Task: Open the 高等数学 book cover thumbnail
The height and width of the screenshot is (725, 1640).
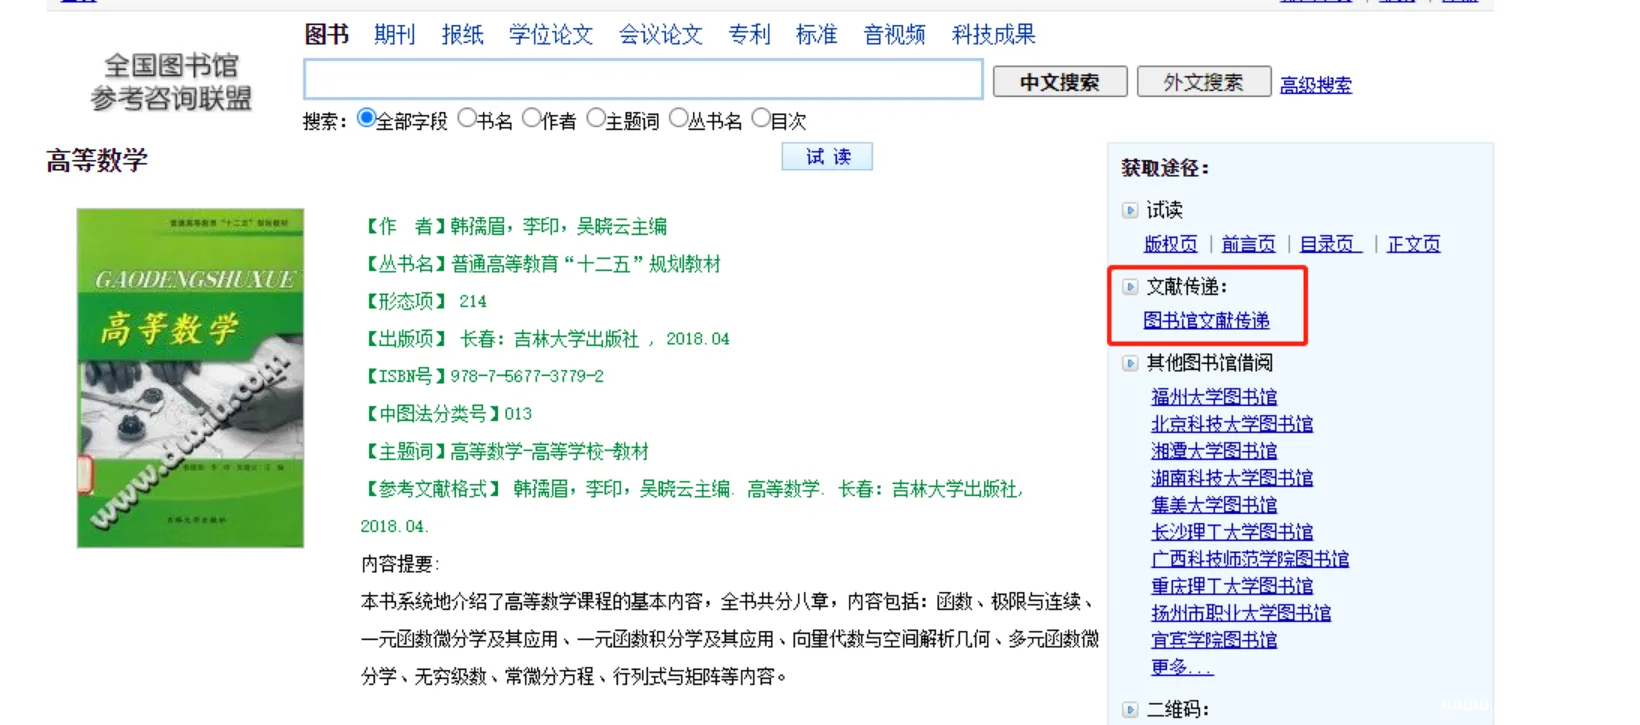Action: coord(190,378)
